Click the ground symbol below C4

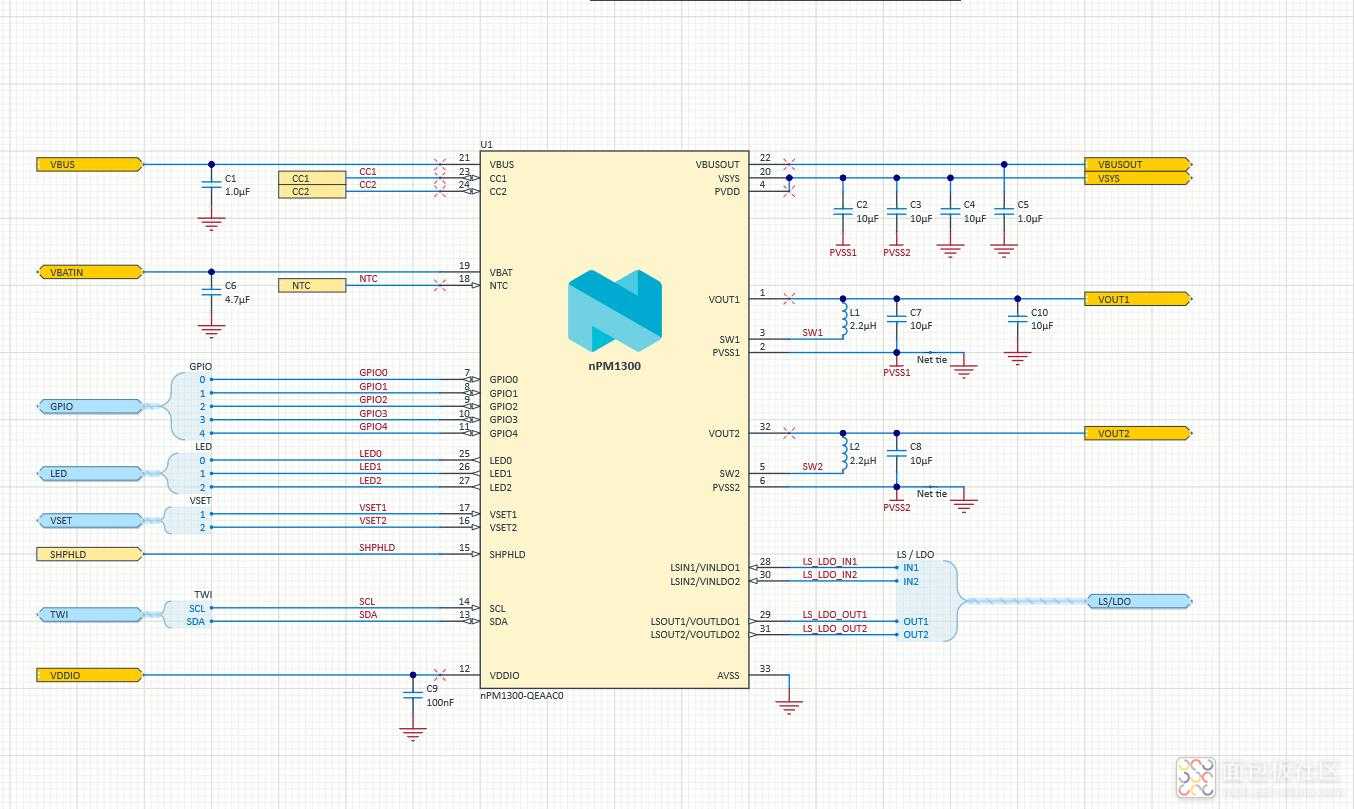(950, 250)
